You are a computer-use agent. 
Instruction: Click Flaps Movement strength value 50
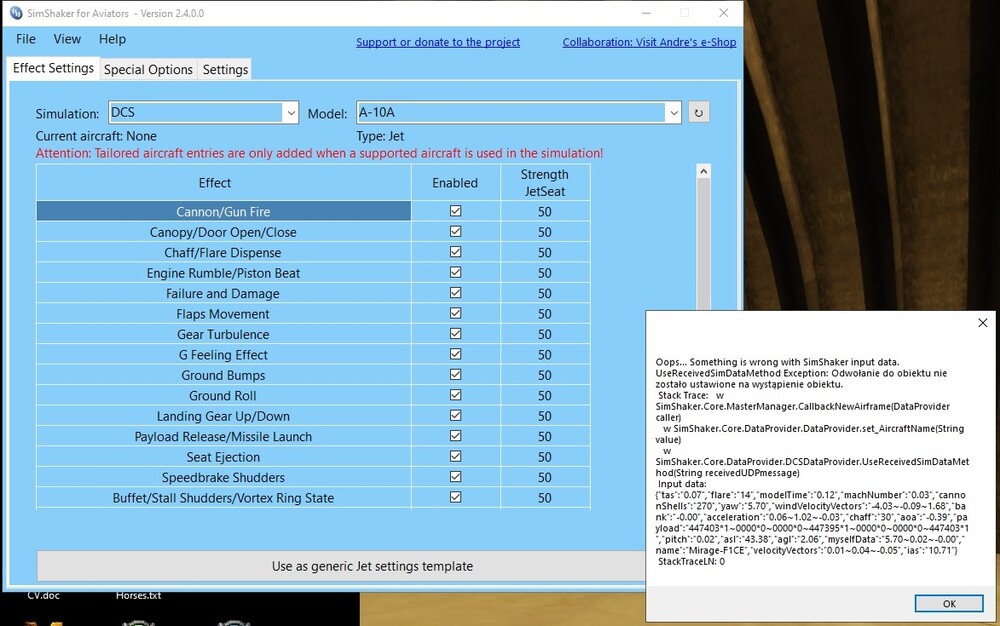pos(545,314)
